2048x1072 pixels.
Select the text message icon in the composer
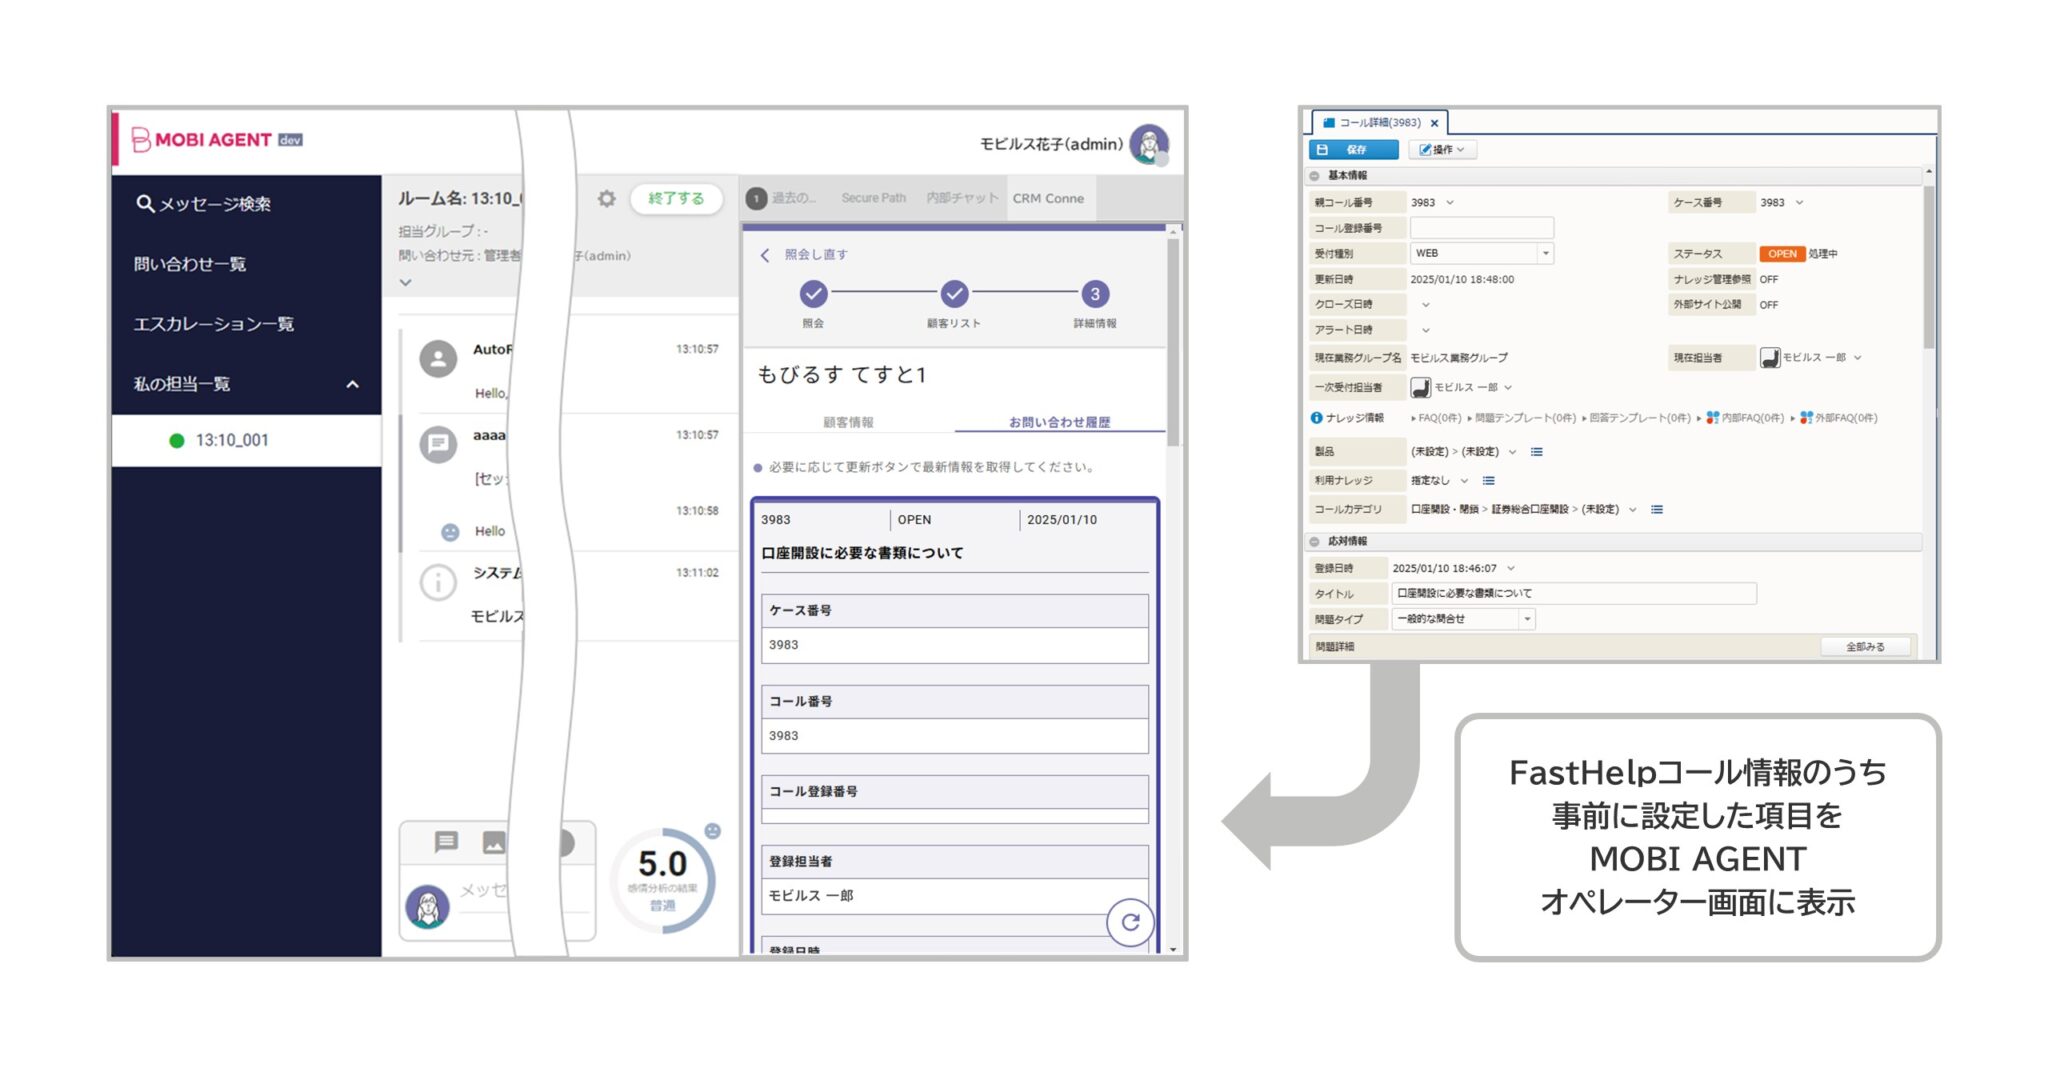click(x=445, y=842)
